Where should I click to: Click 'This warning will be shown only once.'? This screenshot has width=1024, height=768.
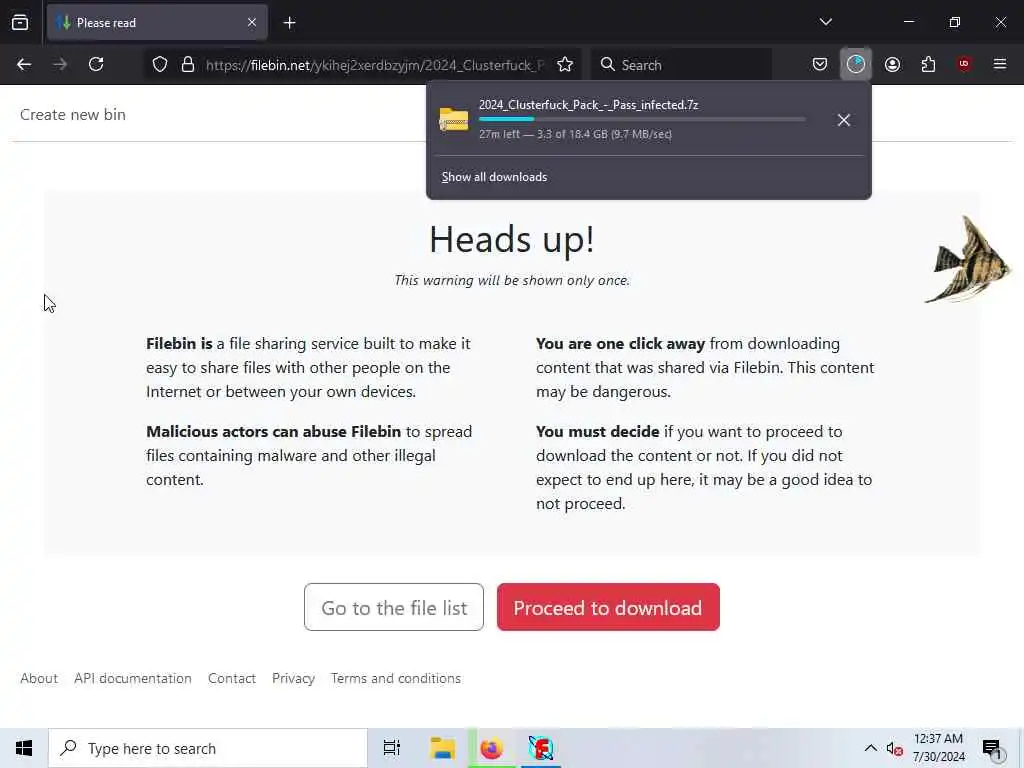click(x=512, y=280)
